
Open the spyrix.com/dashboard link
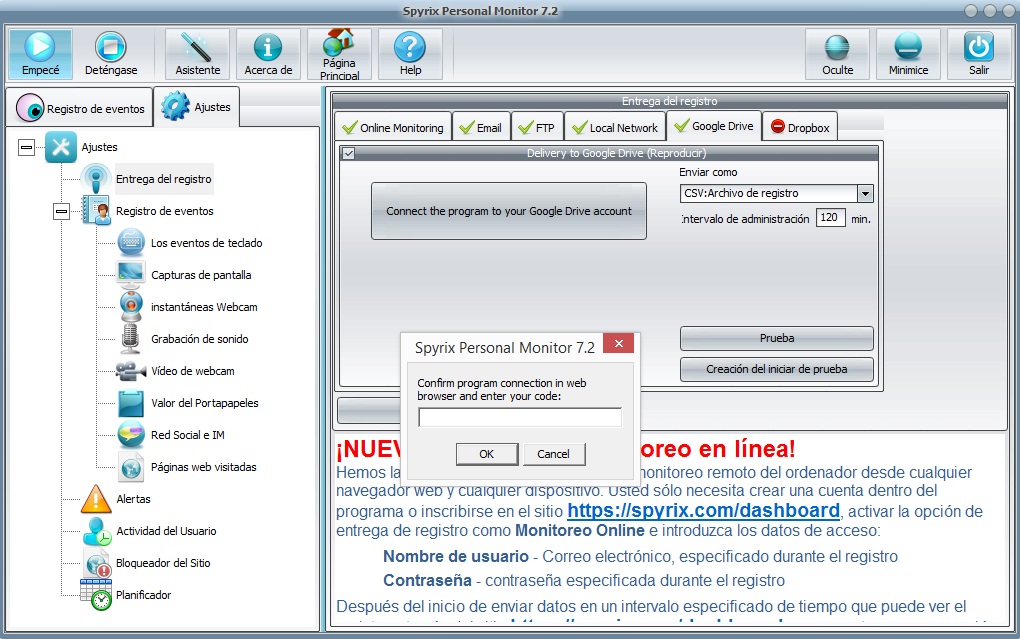click(x=703, y=511)
